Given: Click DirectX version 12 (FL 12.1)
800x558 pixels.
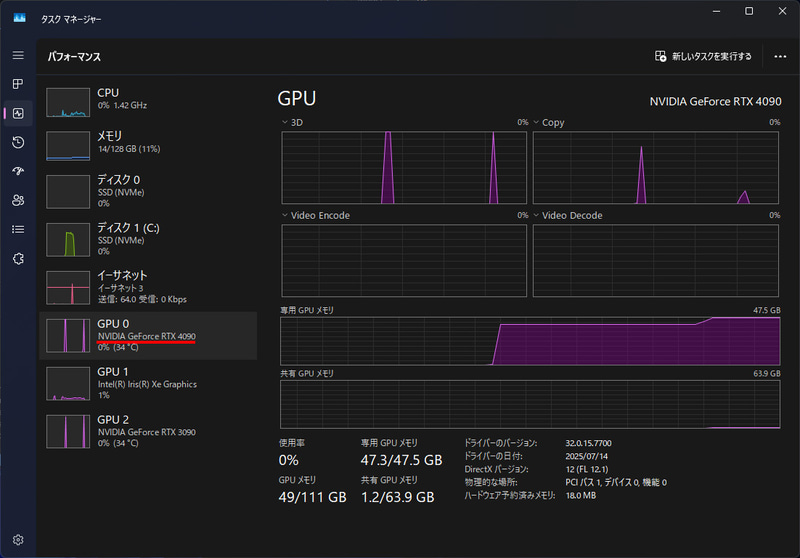Looking at the screenshot, I should click(x=587, y=469).
